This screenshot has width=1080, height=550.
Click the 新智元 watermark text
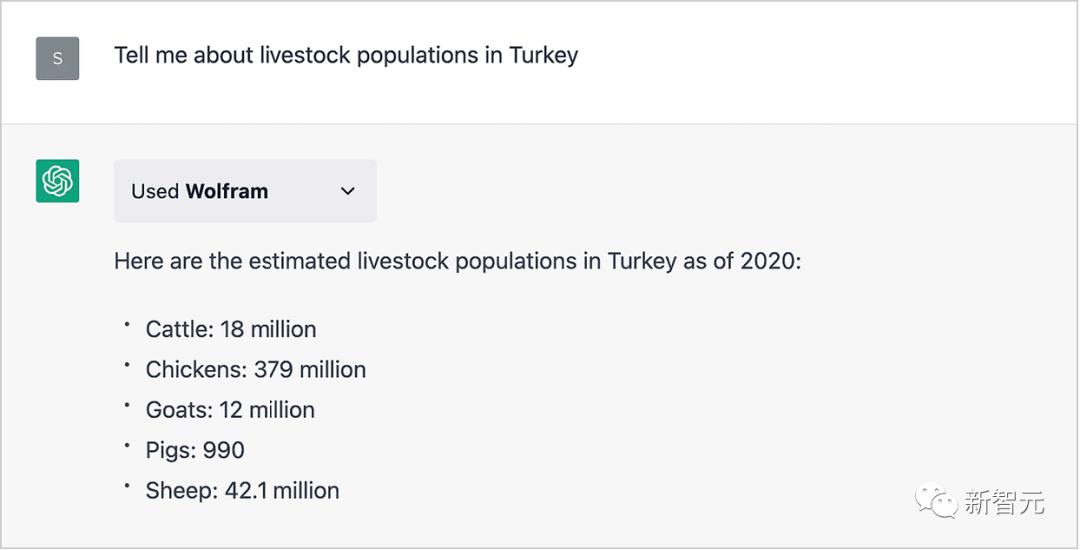1004,503
